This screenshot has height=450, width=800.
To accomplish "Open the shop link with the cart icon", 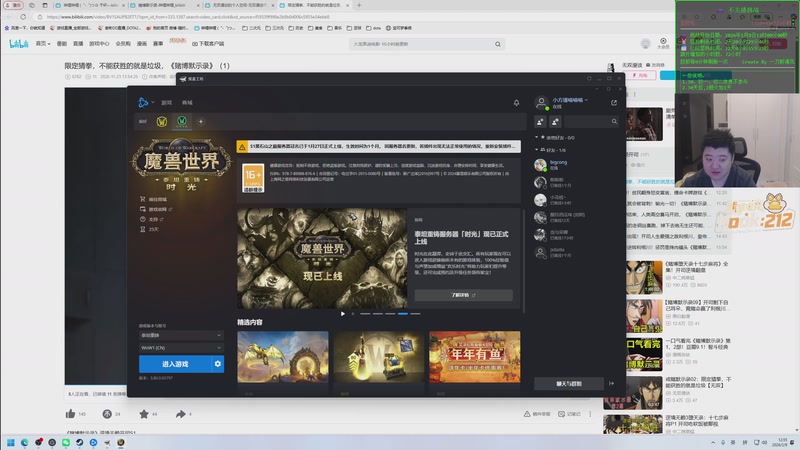I will tap(153, 199).
